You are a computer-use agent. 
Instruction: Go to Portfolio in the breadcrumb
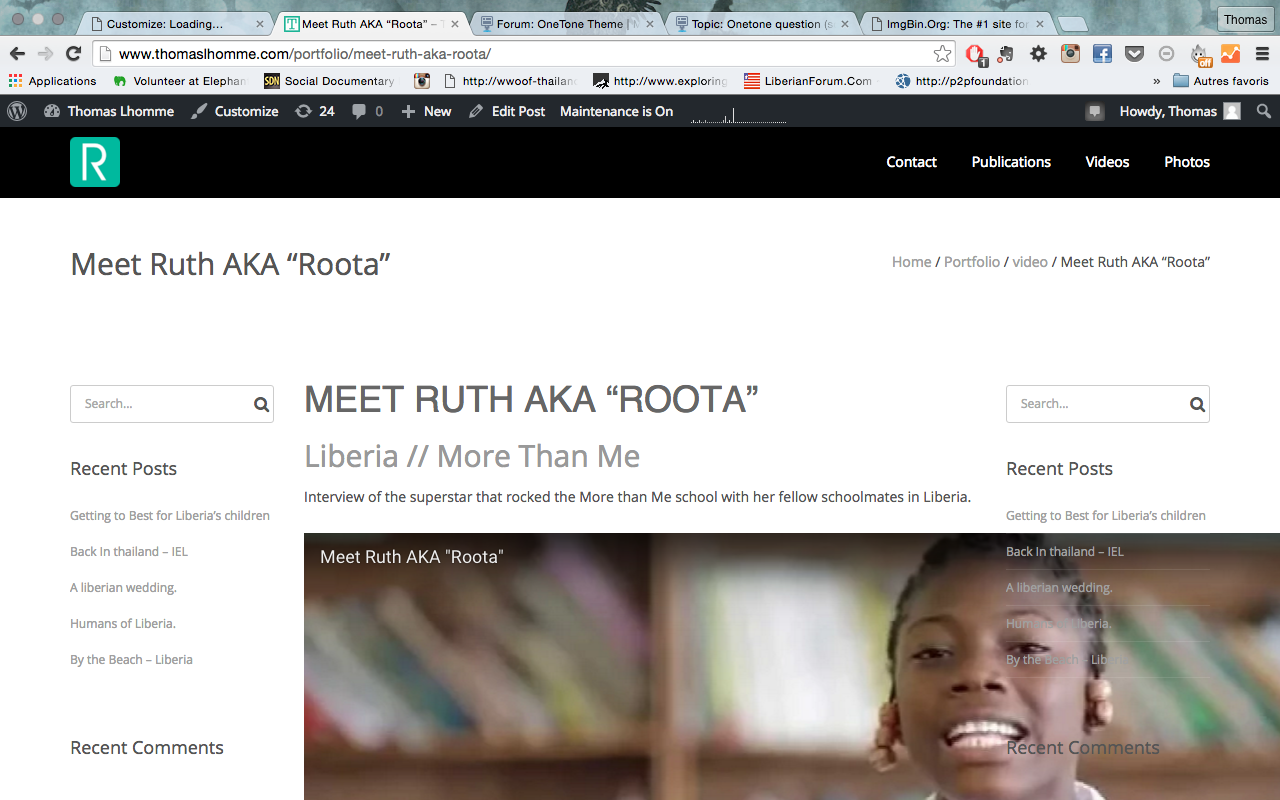972,262
